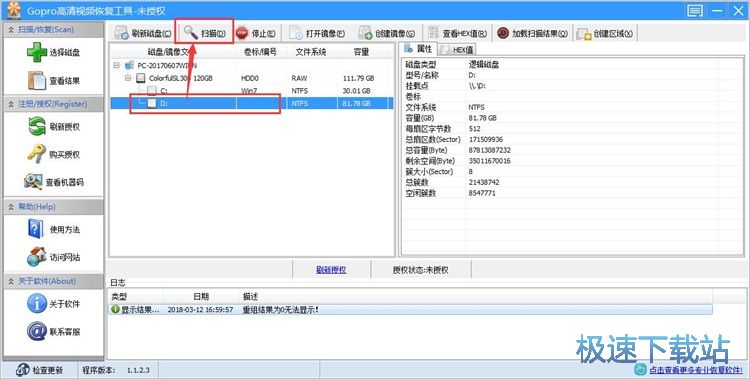Switch to the HEX值 tab
The image size is (750, 379).
(x=457, y=49)
